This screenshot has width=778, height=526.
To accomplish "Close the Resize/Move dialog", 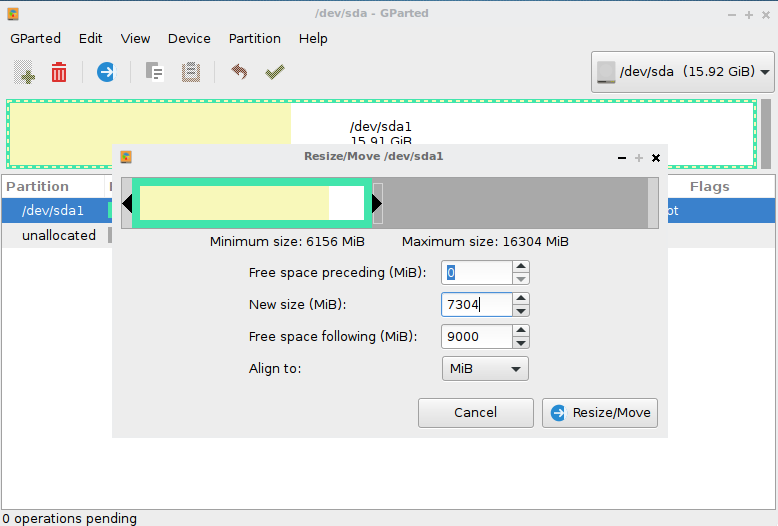I will (656, 158).
